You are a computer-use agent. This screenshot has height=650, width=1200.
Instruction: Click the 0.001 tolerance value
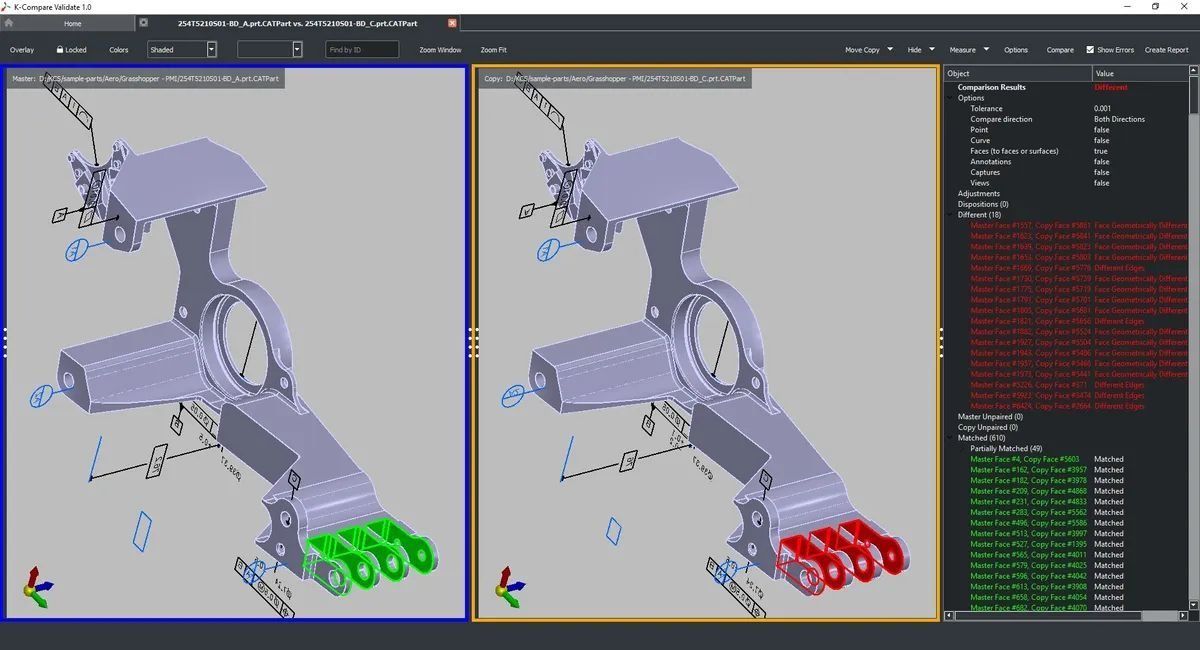1102,109
